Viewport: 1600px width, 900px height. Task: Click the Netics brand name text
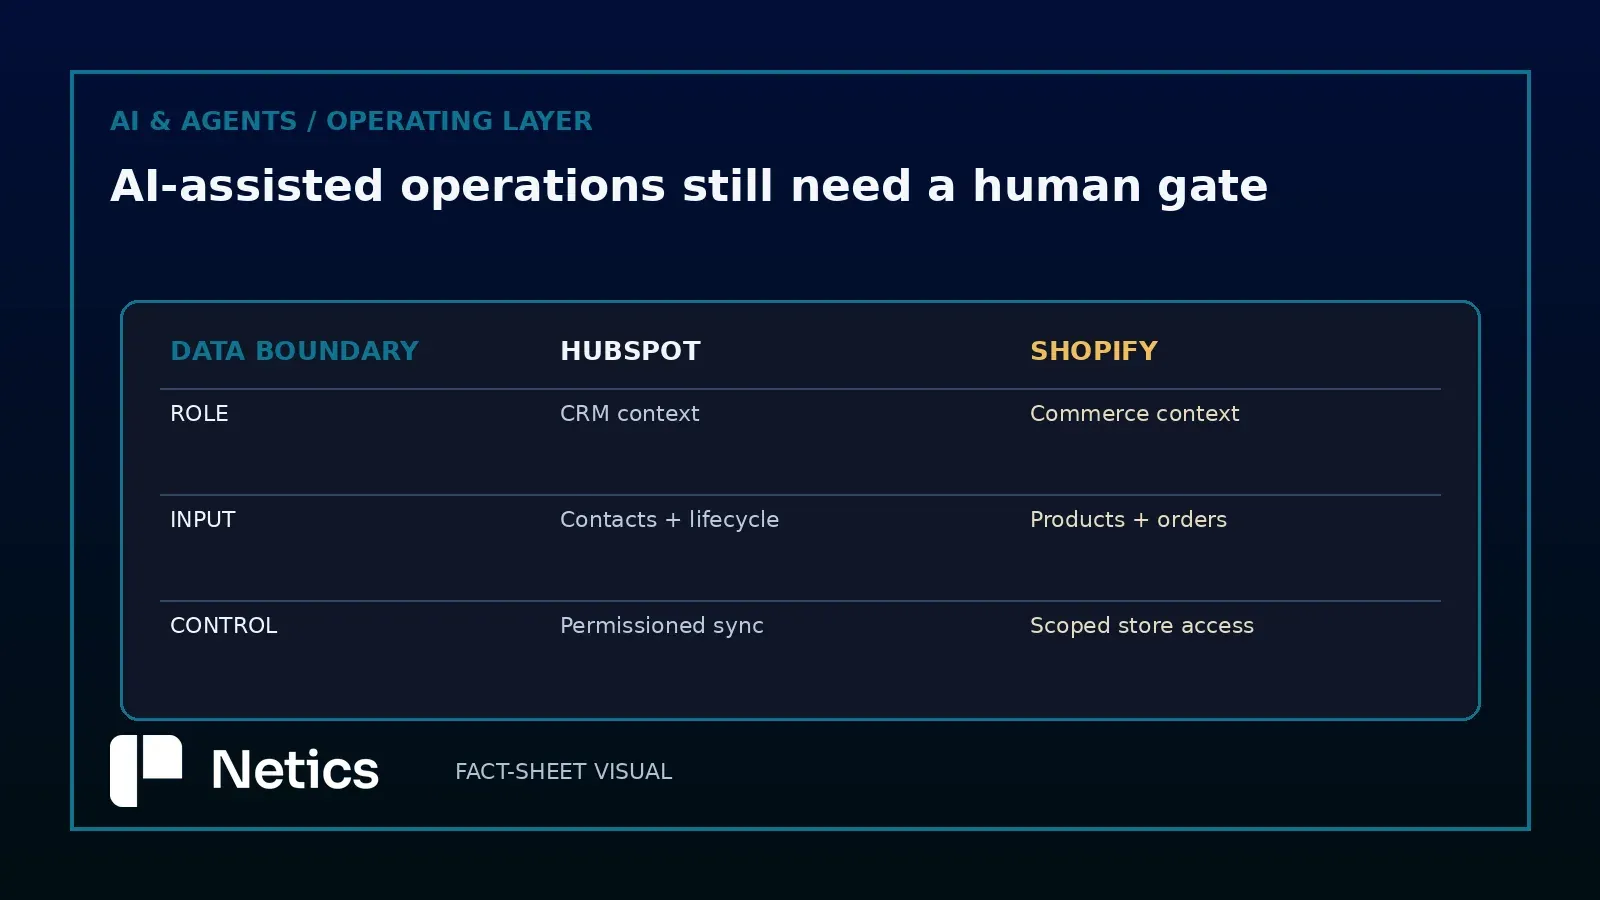pyautogui.click(x=295, y=770)
